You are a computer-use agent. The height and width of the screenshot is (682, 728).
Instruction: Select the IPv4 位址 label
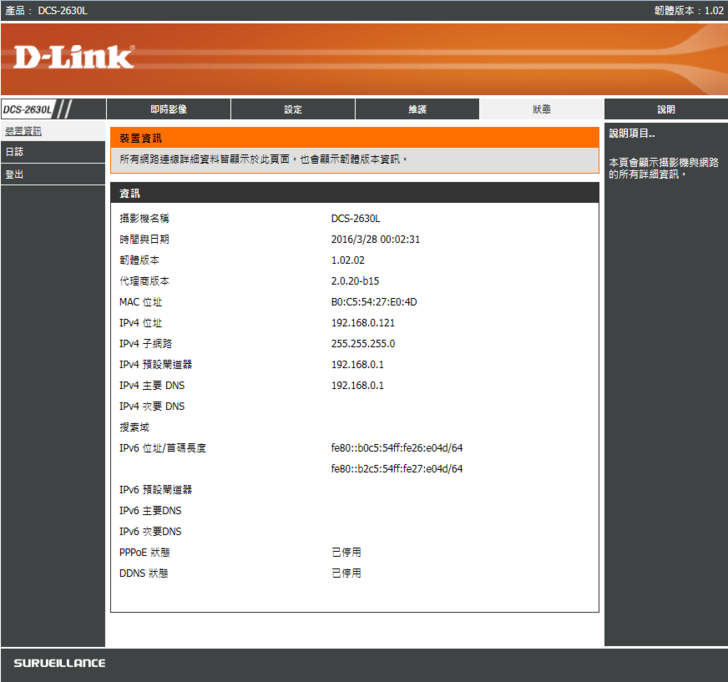click(140, 323)
